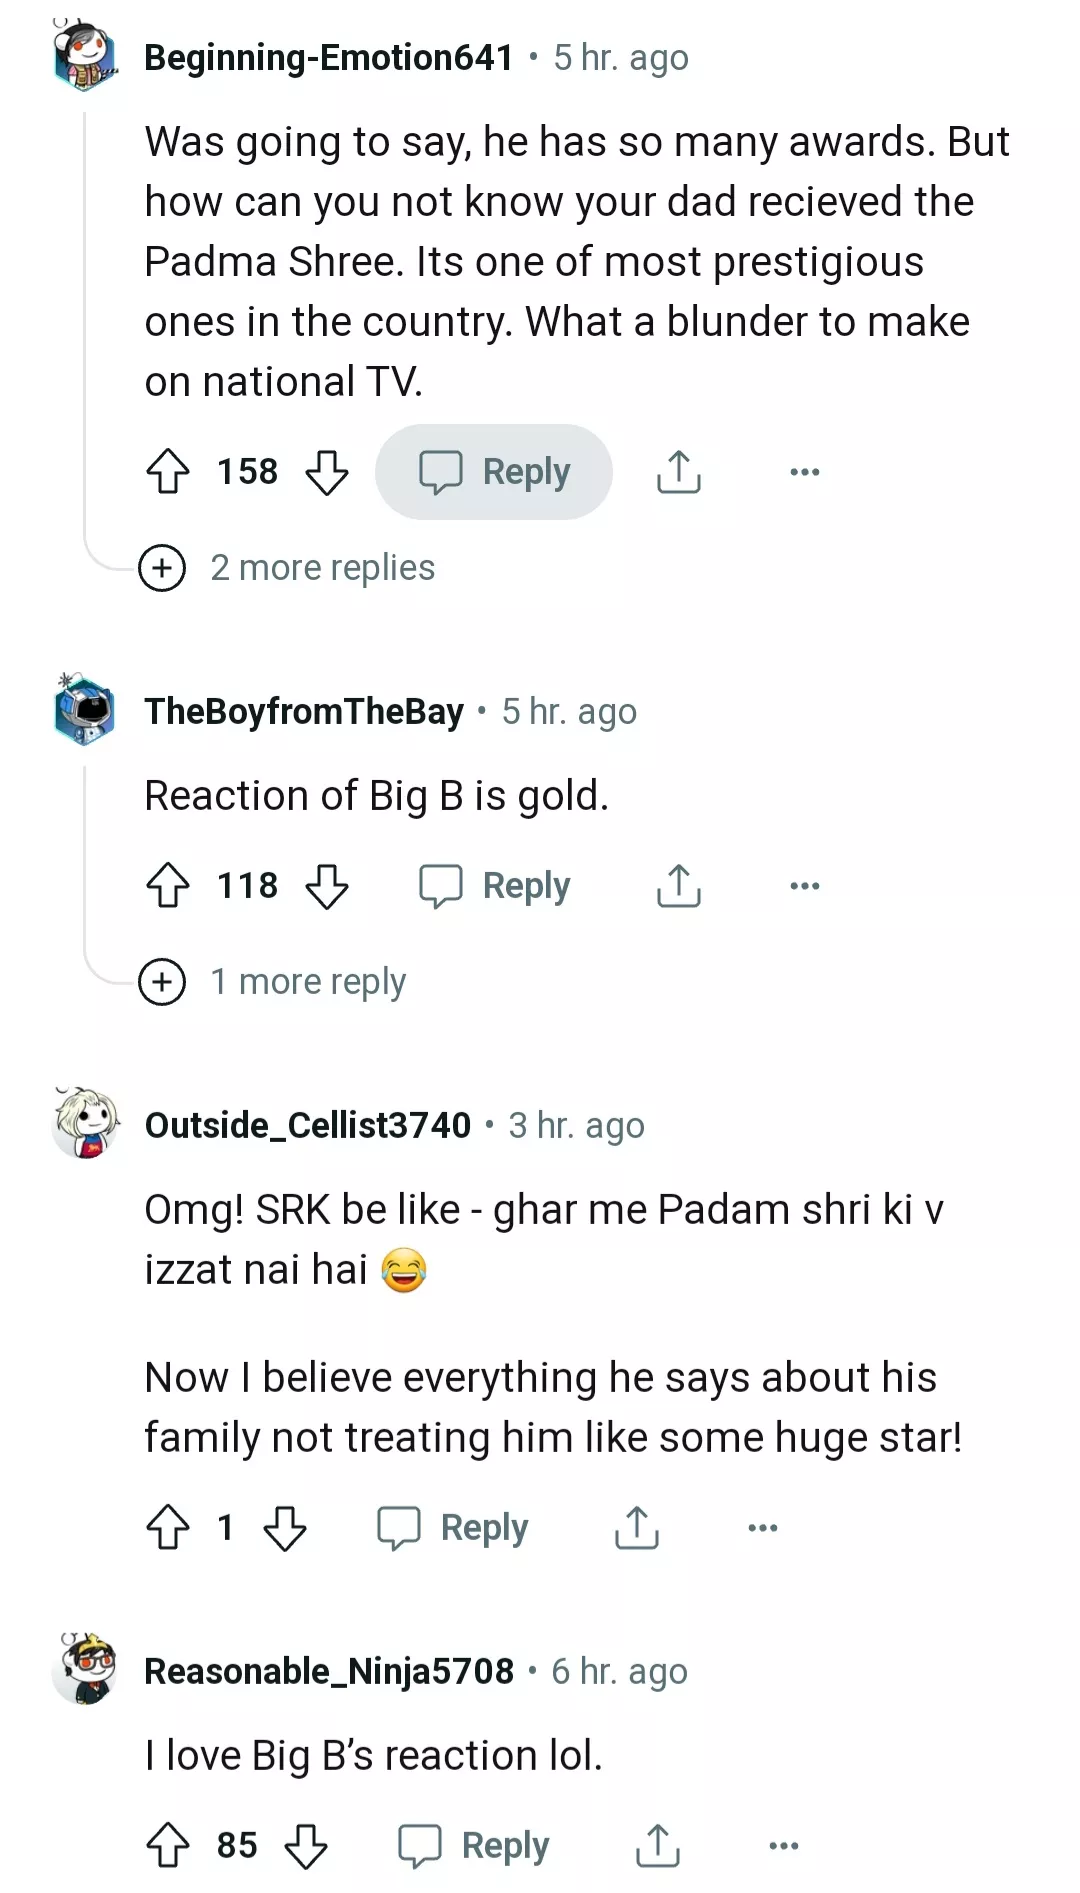1080x1893 pixels.
Task: Share Outside_Cellist3740's comment
Action: click(637, 1528)
